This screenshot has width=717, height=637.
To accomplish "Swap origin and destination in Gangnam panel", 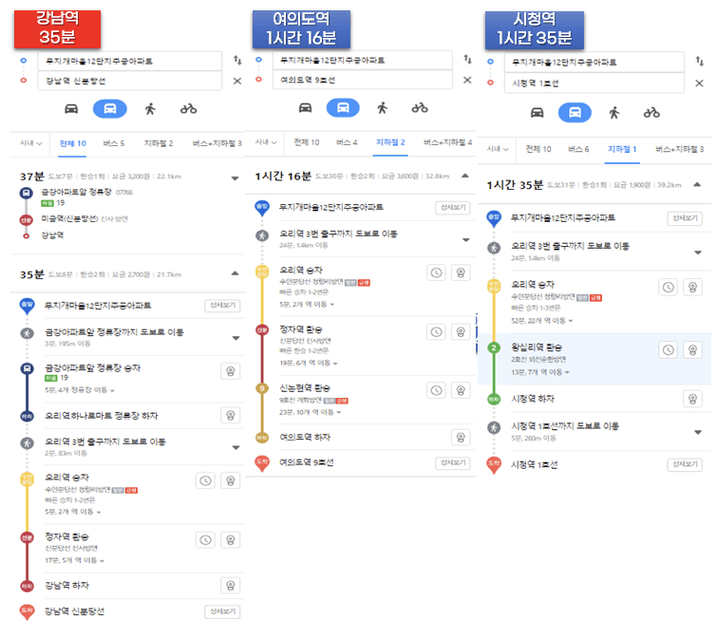I will coord(237,60).
